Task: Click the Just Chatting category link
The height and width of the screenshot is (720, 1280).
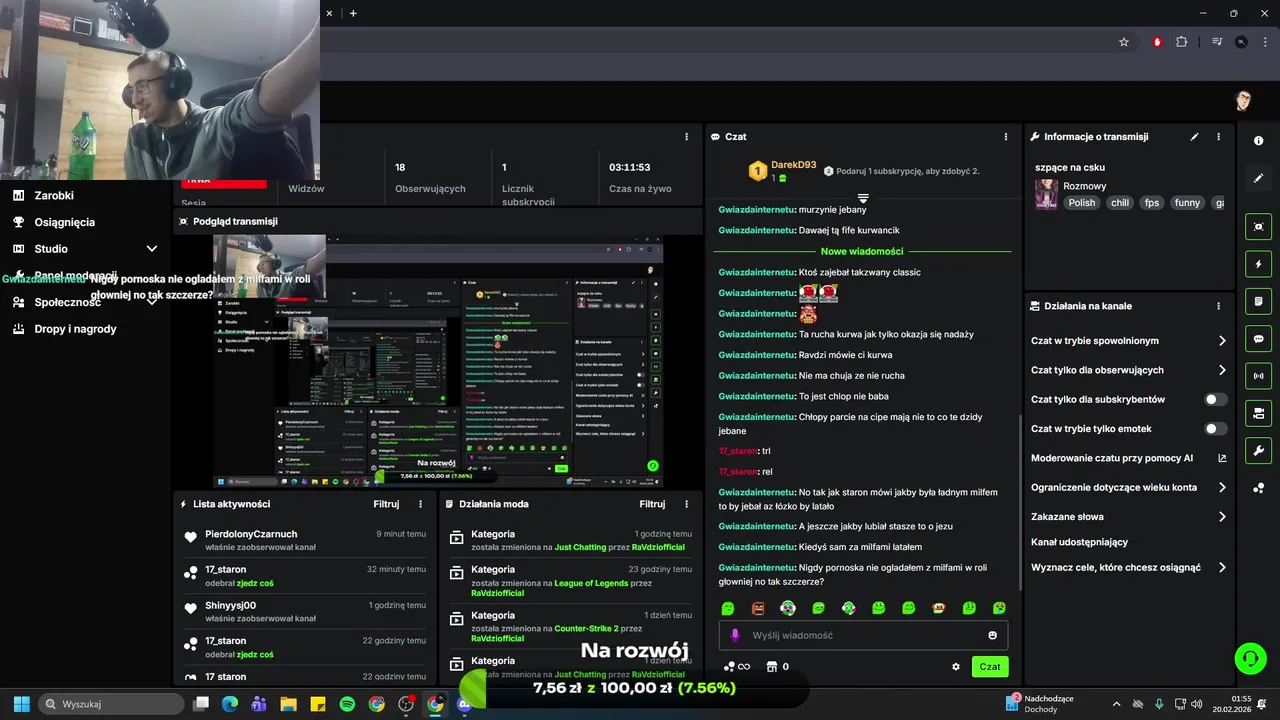Action: click(580, 548)
